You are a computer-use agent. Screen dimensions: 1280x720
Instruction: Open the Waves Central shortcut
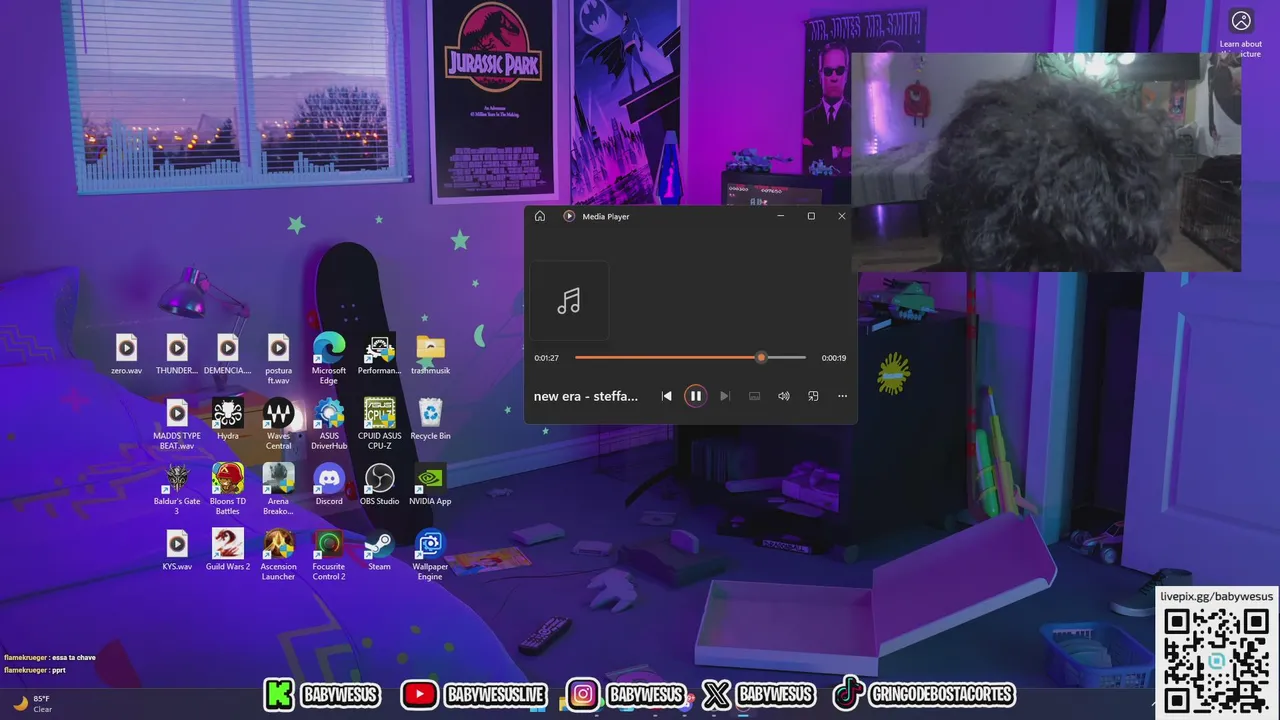point(278,424)
